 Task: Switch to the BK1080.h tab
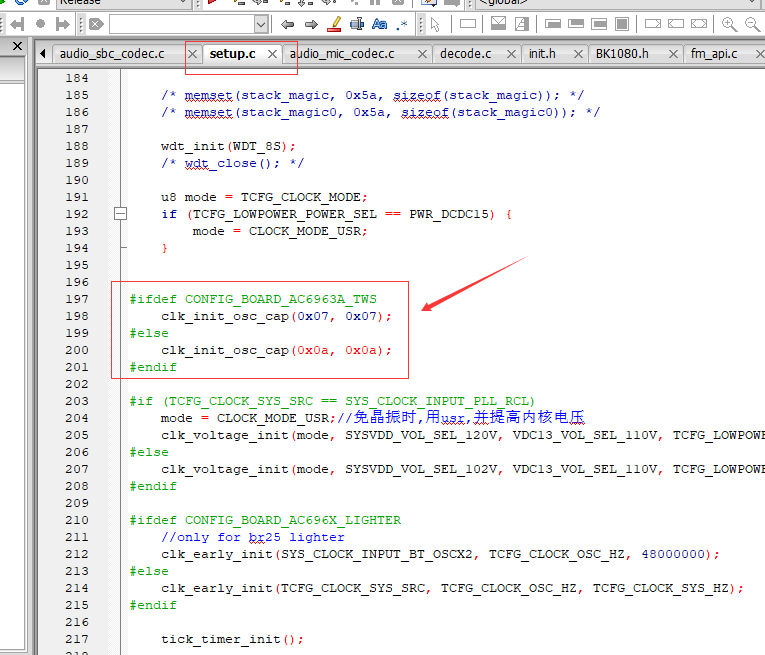(622, 54)
